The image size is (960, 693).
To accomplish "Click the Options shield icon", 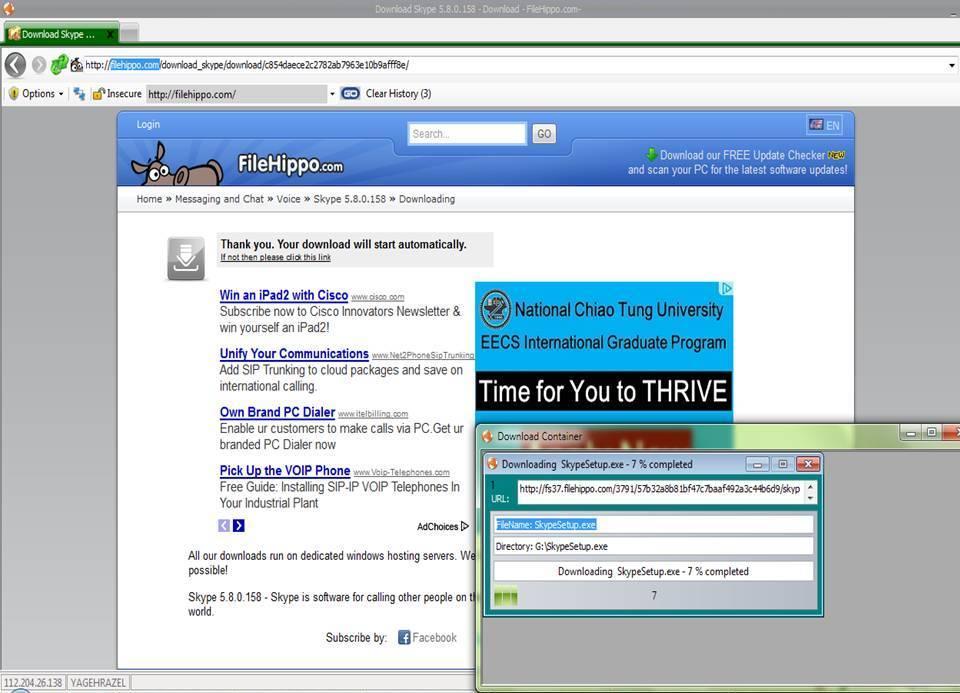I will click(13, 94).
